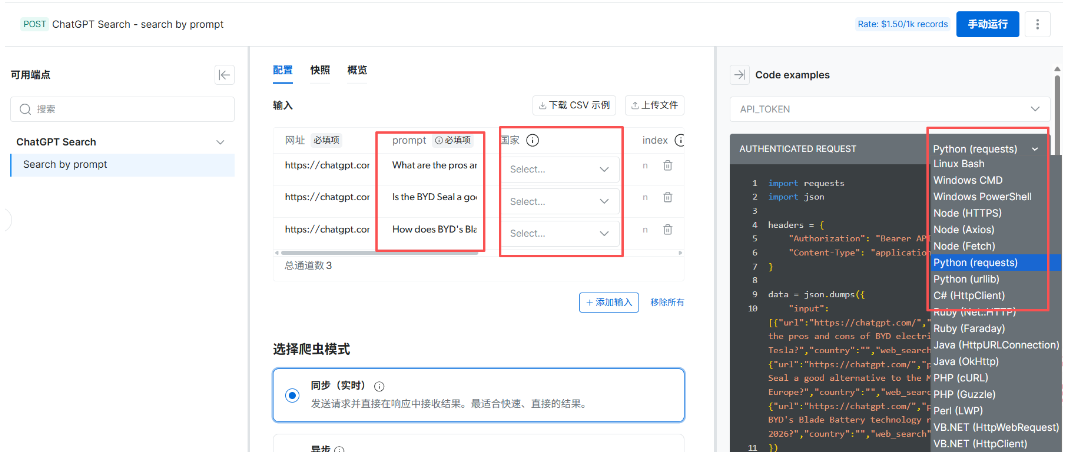
Task: Switch to the 配置 tab
Action: 282,70
